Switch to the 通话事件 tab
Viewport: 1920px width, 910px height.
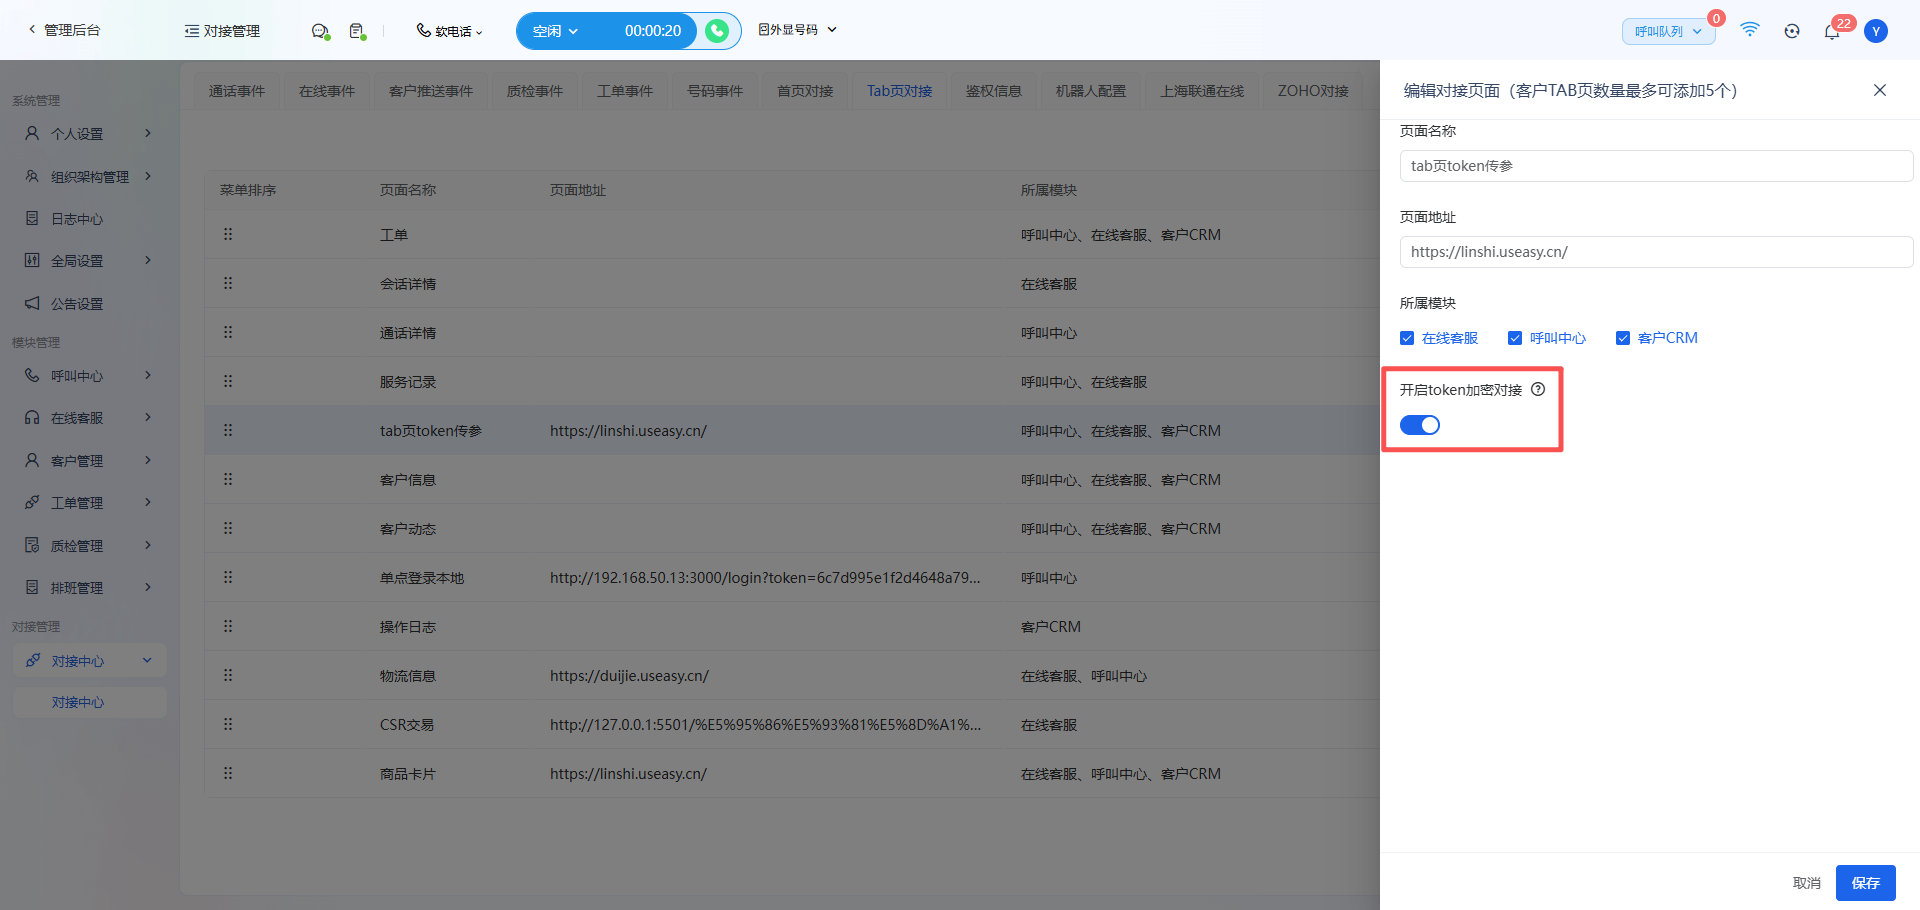(237, 91)
